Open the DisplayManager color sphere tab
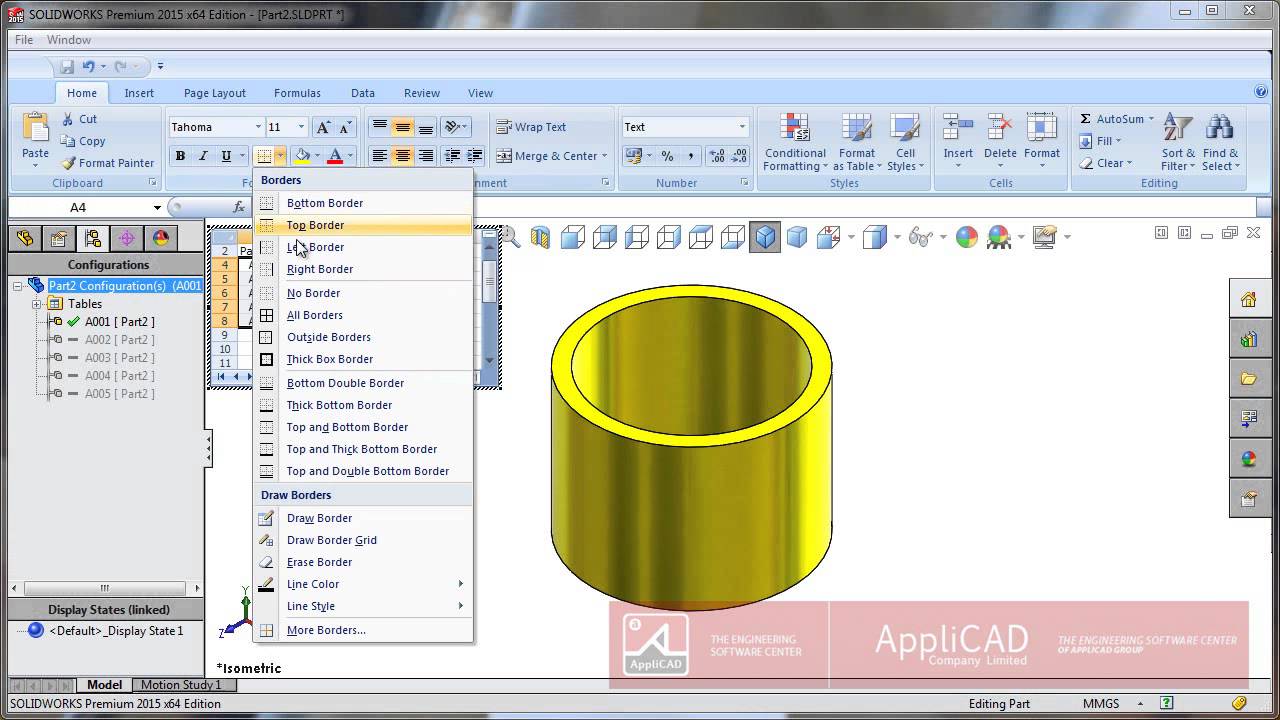This screenshot has width=1280, height=720. (160, 238)
